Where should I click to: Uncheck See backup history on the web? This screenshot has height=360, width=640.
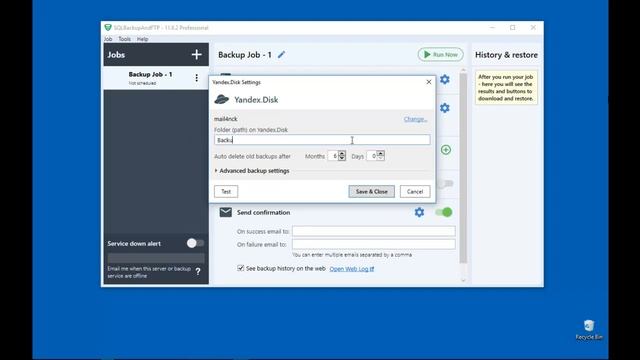[x=240, y=268]
